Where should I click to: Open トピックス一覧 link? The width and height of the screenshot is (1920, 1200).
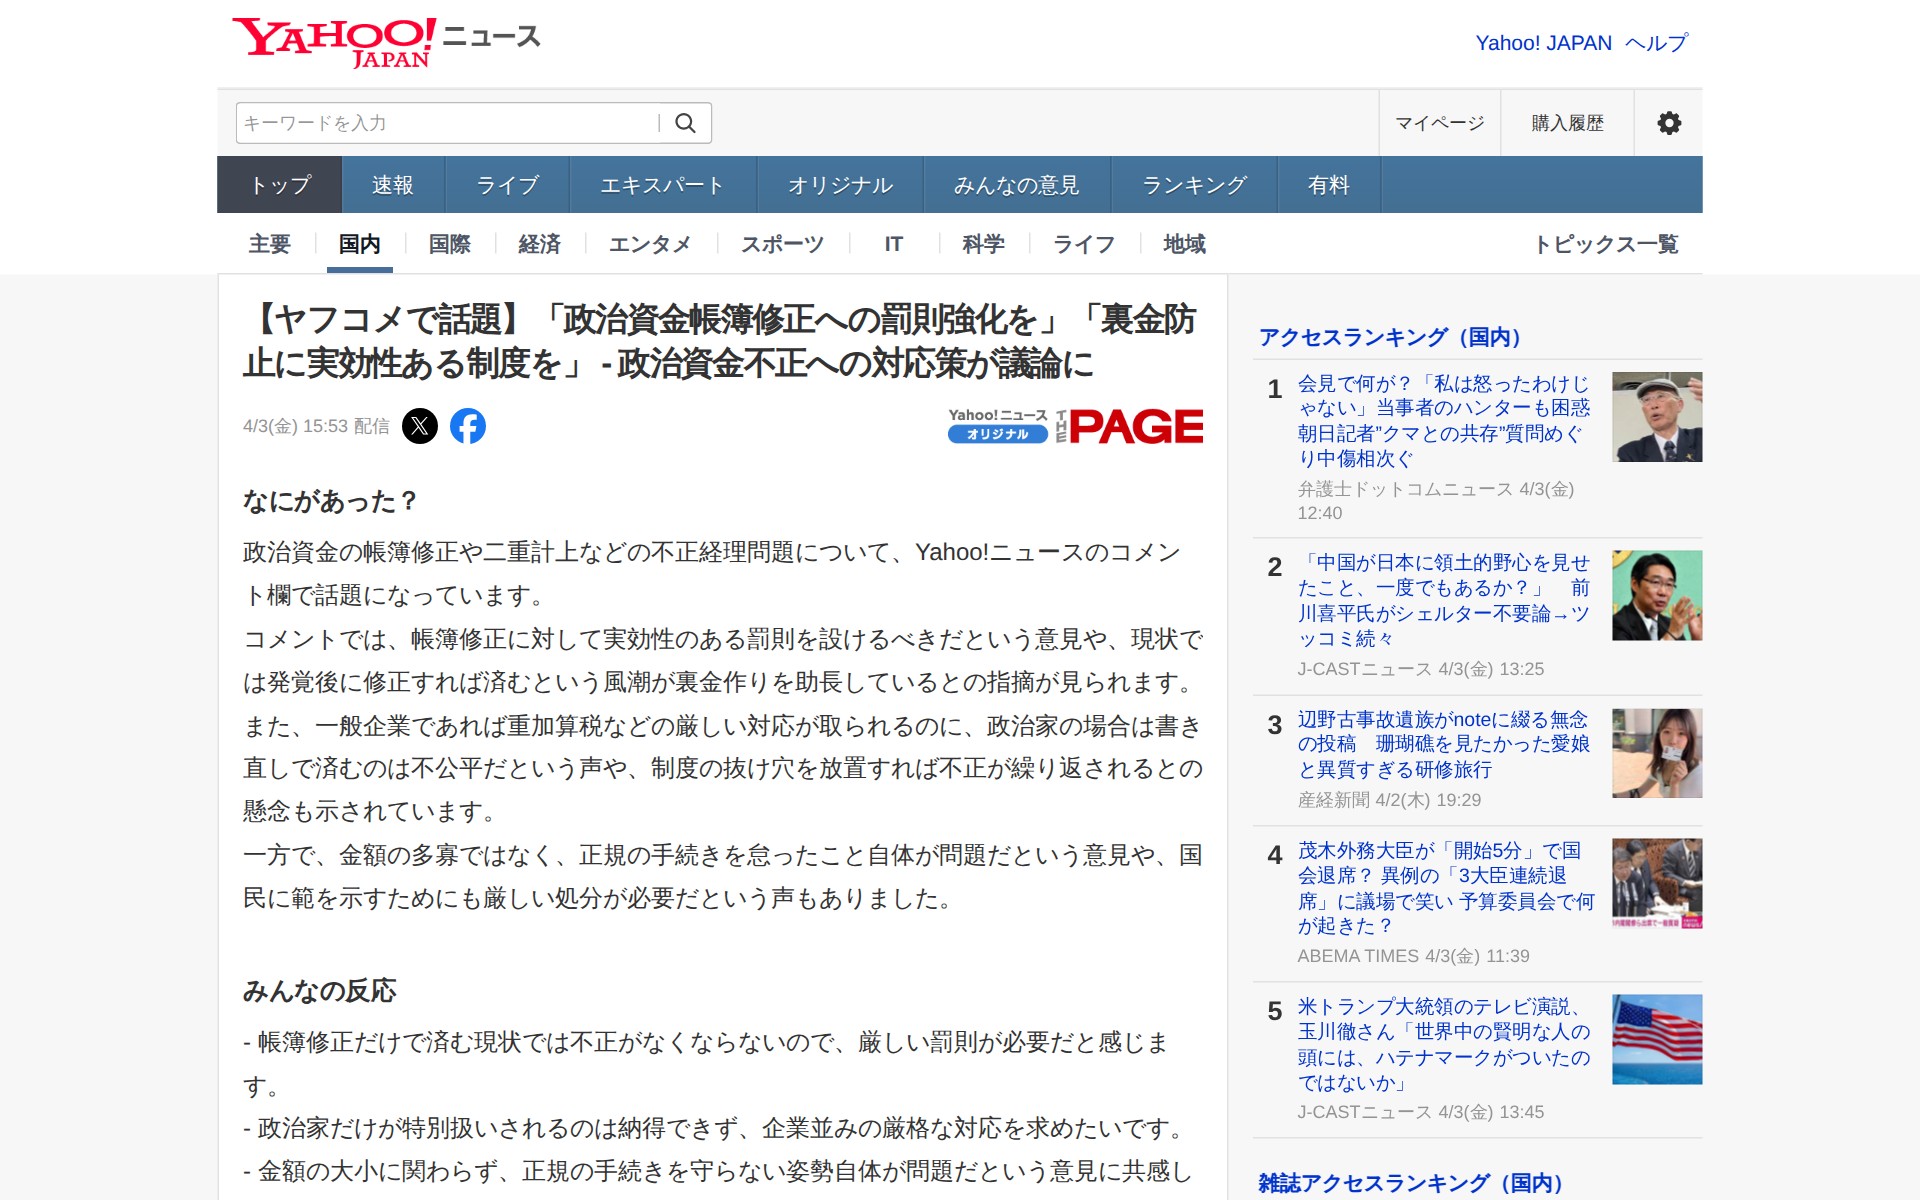(1606, 244)
